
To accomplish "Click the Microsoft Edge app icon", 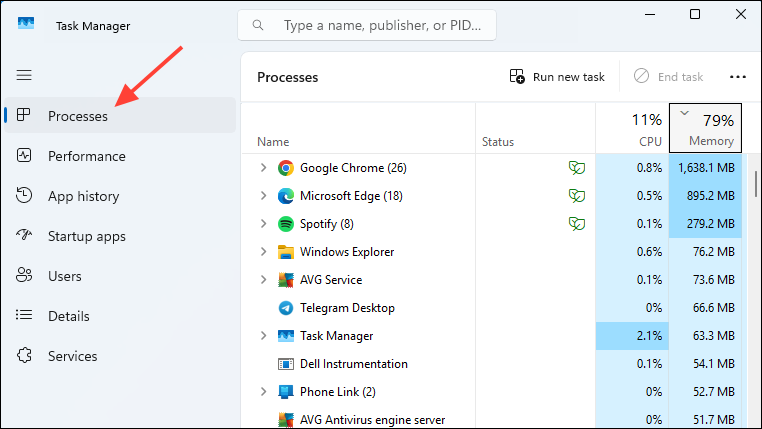I will tap(285, 196).
